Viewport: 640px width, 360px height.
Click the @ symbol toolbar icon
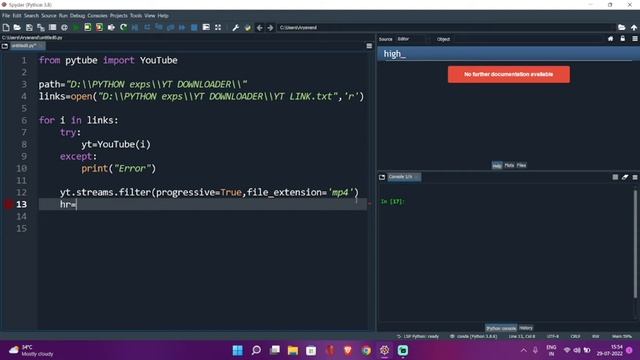[x=64, y=27]
